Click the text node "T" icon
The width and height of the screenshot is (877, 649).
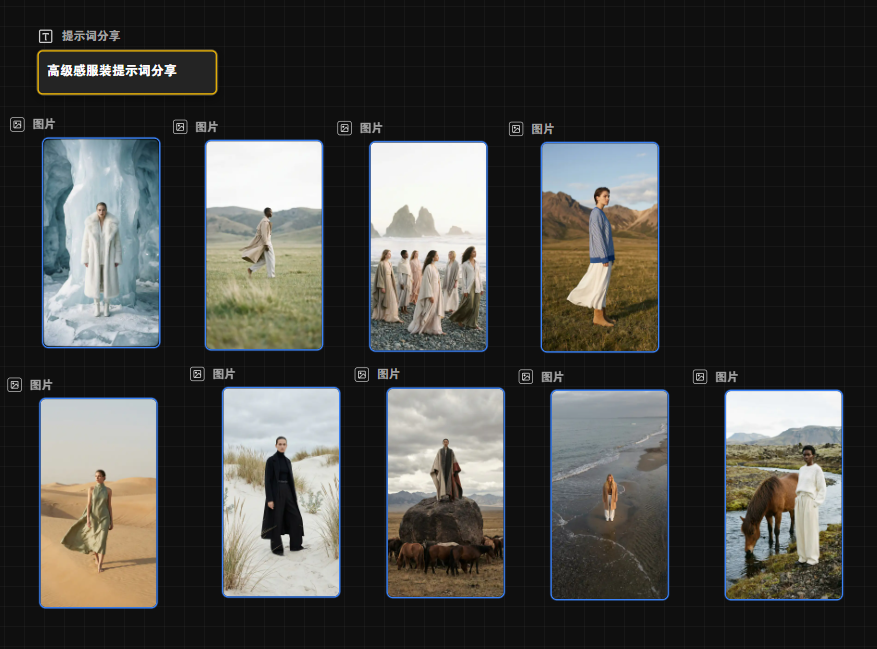[45, 36]
